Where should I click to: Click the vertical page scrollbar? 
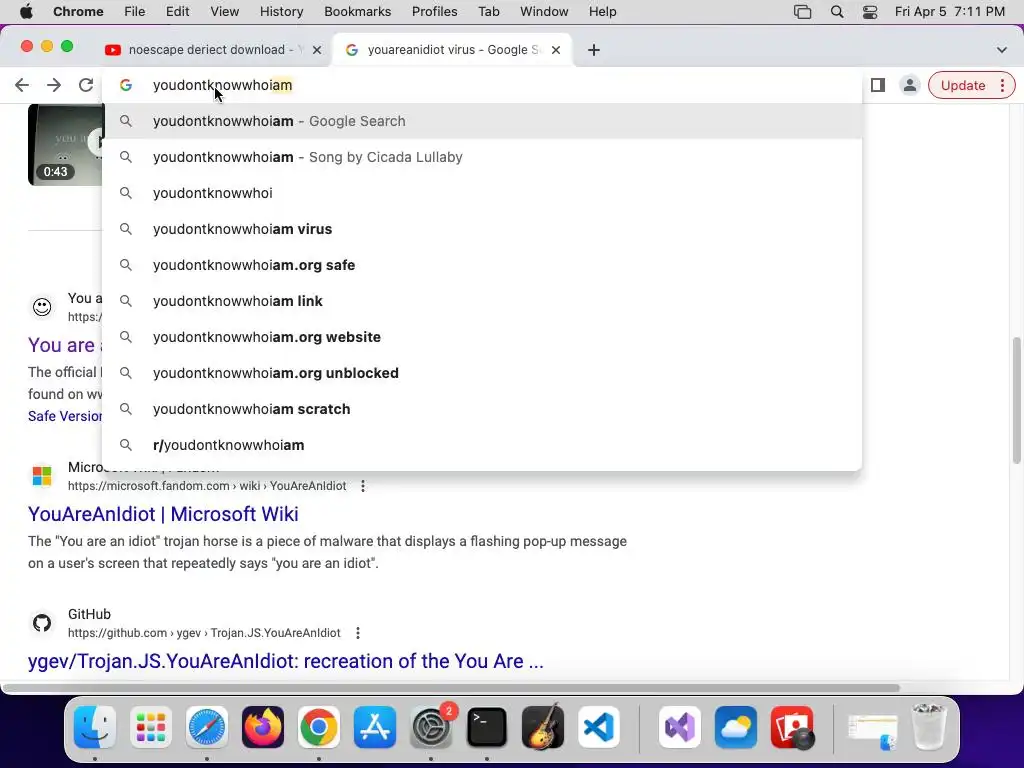[x=1016, y=400]
